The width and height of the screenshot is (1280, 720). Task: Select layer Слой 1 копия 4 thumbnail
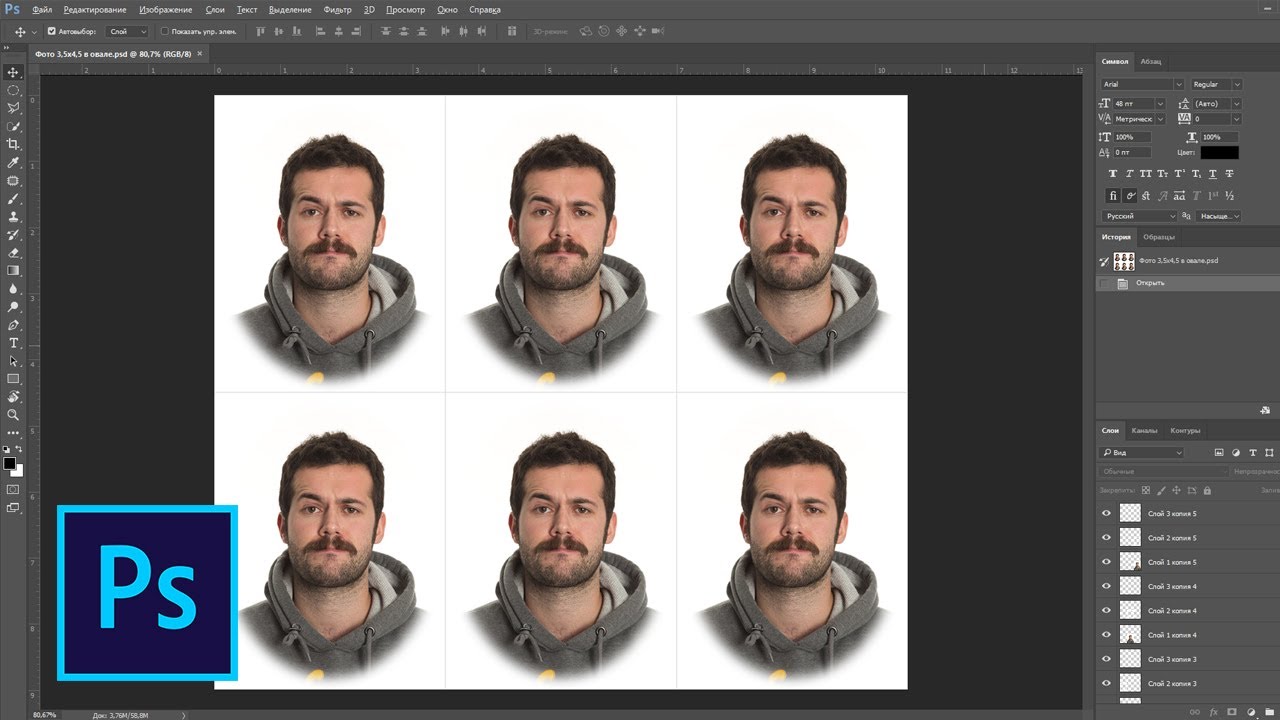pos(1130,635)
